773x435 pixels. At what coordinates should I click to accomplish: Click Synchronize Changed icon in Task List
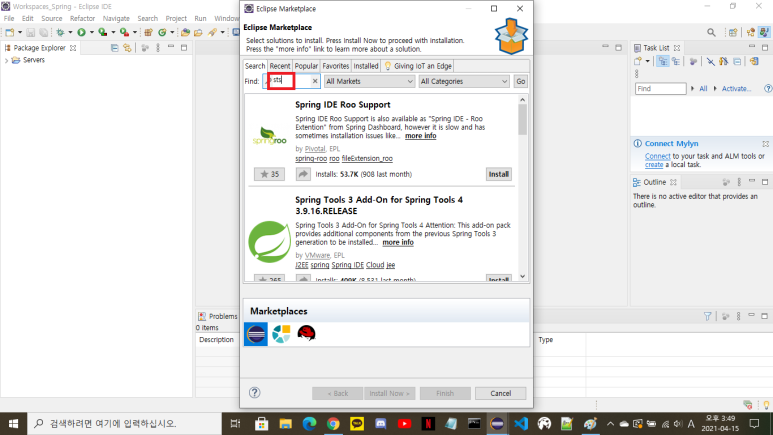point(754,61)
